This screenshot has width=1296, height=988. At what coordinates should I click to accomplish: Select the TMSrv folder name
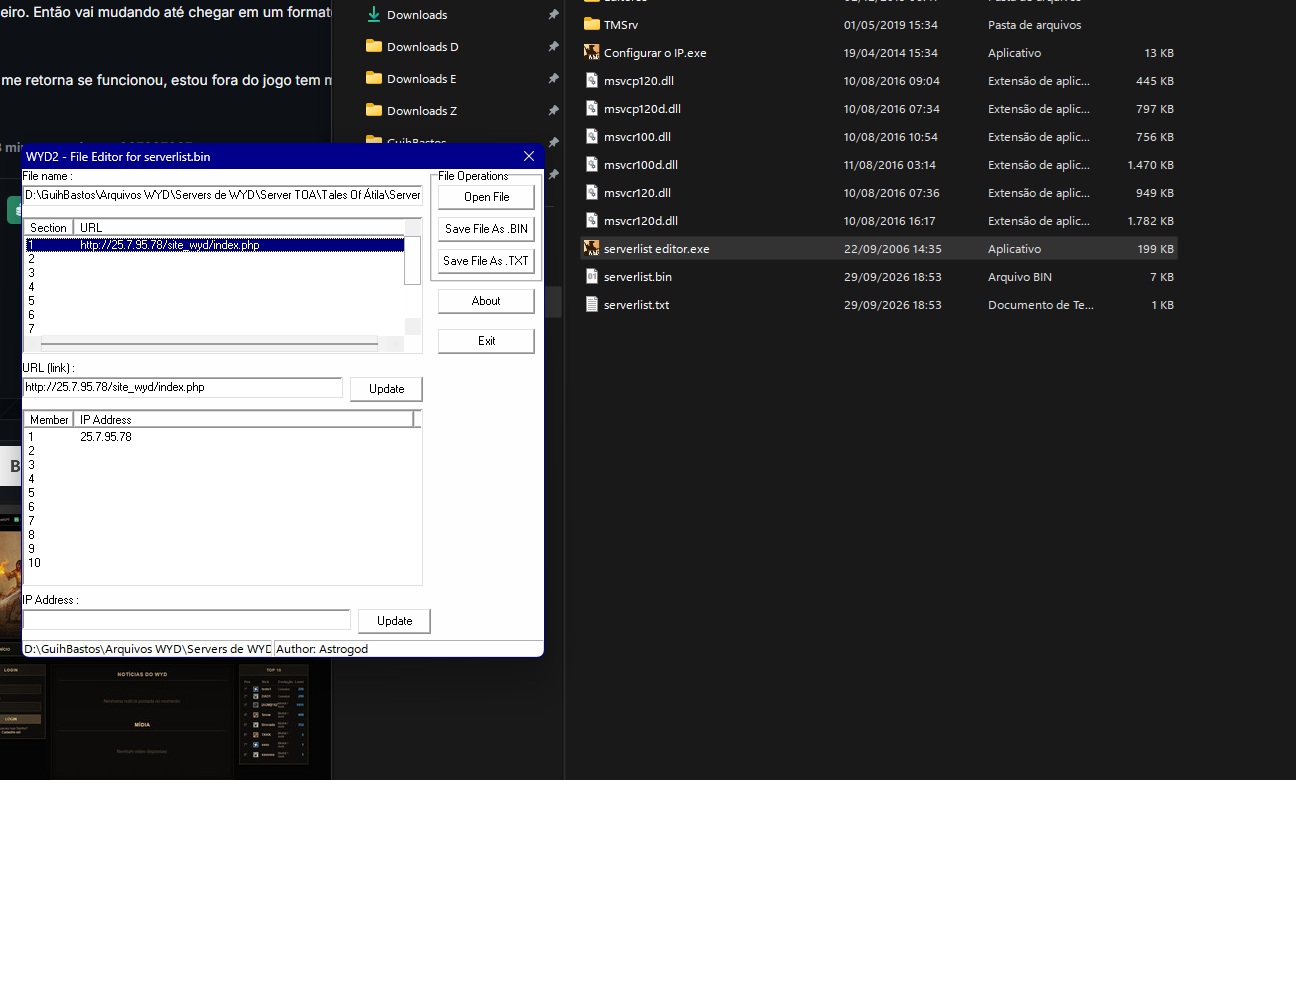(x=621, y=25)
